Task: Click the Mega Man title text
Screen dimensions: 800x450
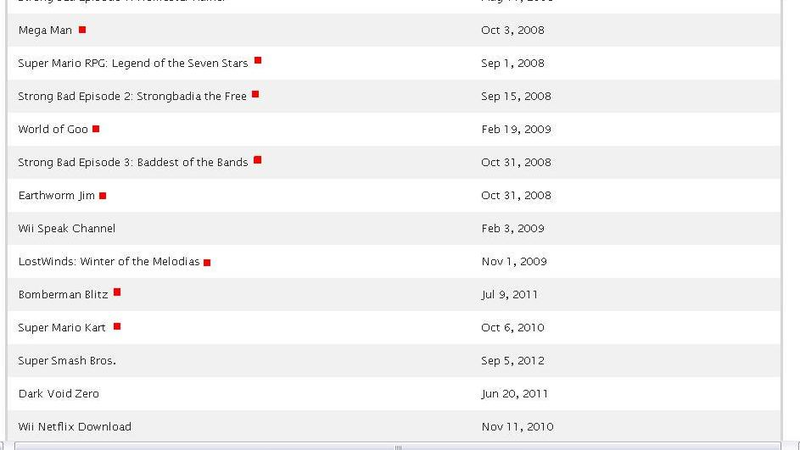Action: (x=45, y=30)
